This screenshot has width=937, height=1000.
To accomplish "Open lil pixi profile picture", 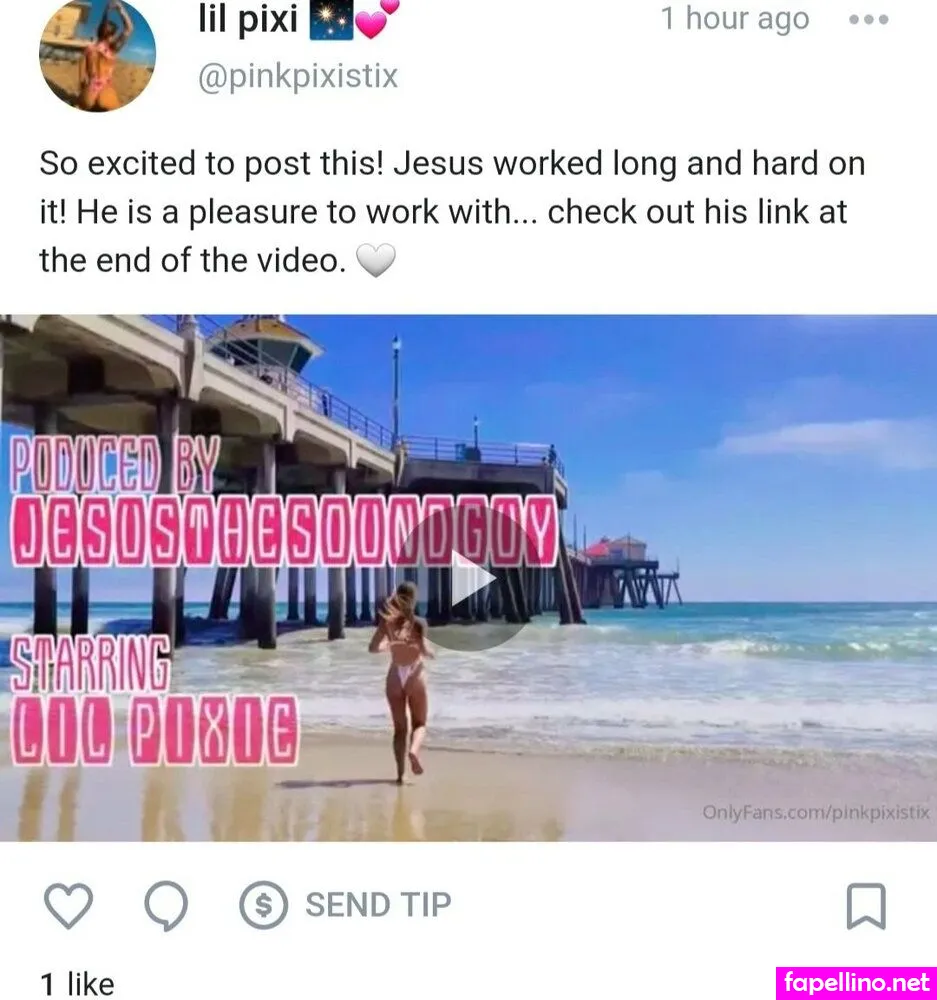I will 98,54.
